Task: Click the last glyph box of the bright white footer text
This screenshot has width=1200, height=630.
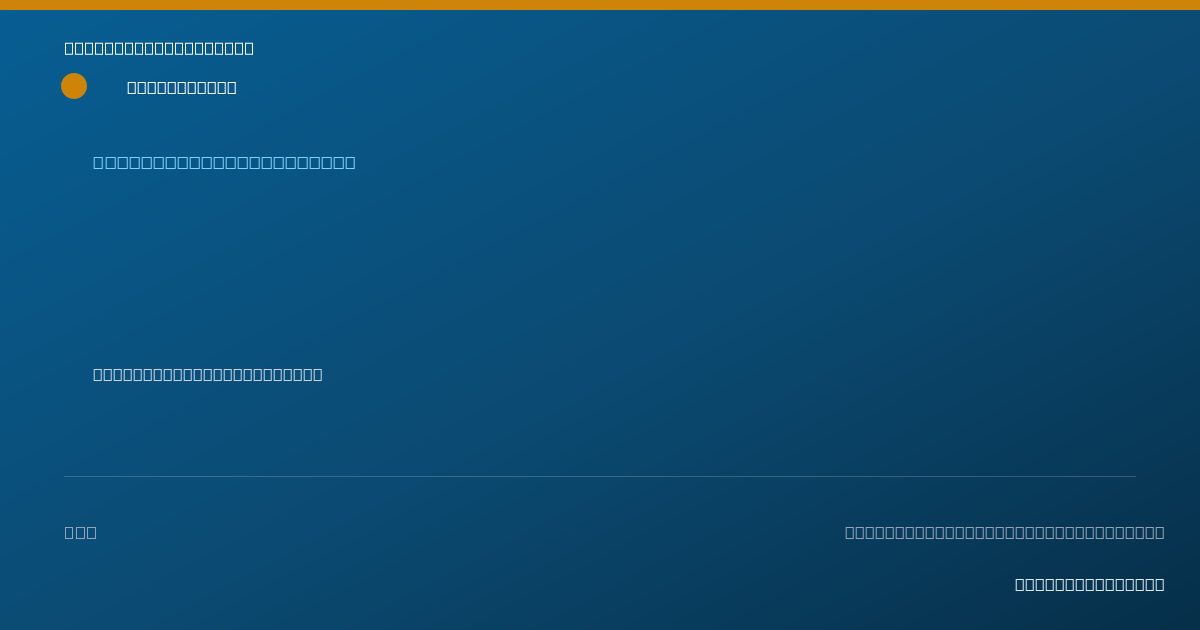Action: coord(1160,584)
